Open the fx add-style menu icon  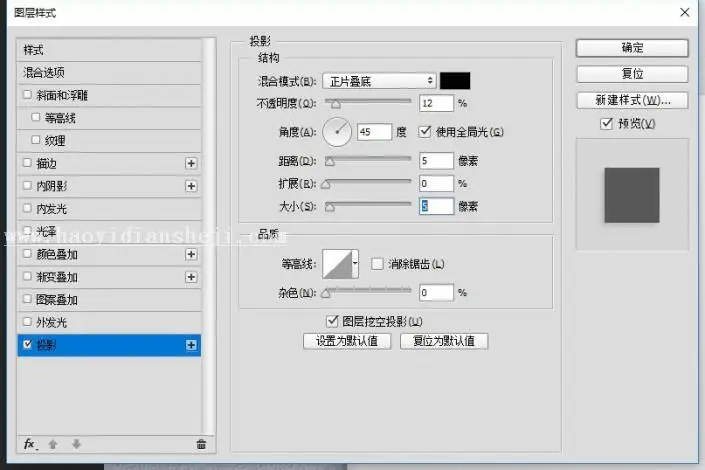[x=30, y=444]
